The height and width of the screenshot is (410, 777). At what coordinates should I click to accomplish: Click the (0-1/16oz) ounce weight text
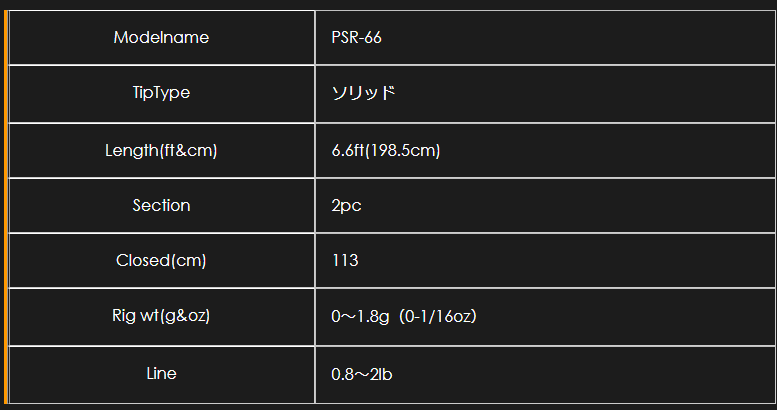(x=437, y=316)
